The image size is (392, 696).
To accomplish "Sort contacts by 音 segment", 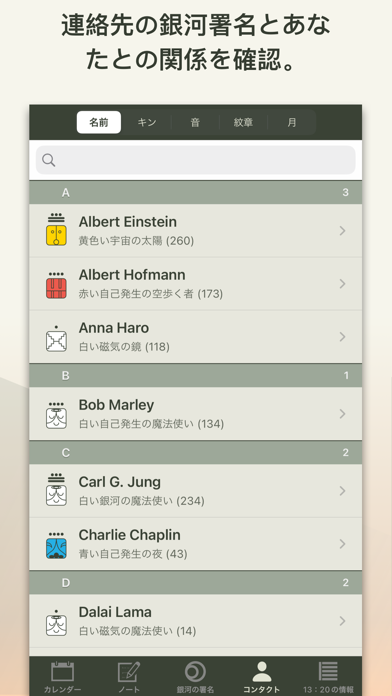I will point(195,123).
